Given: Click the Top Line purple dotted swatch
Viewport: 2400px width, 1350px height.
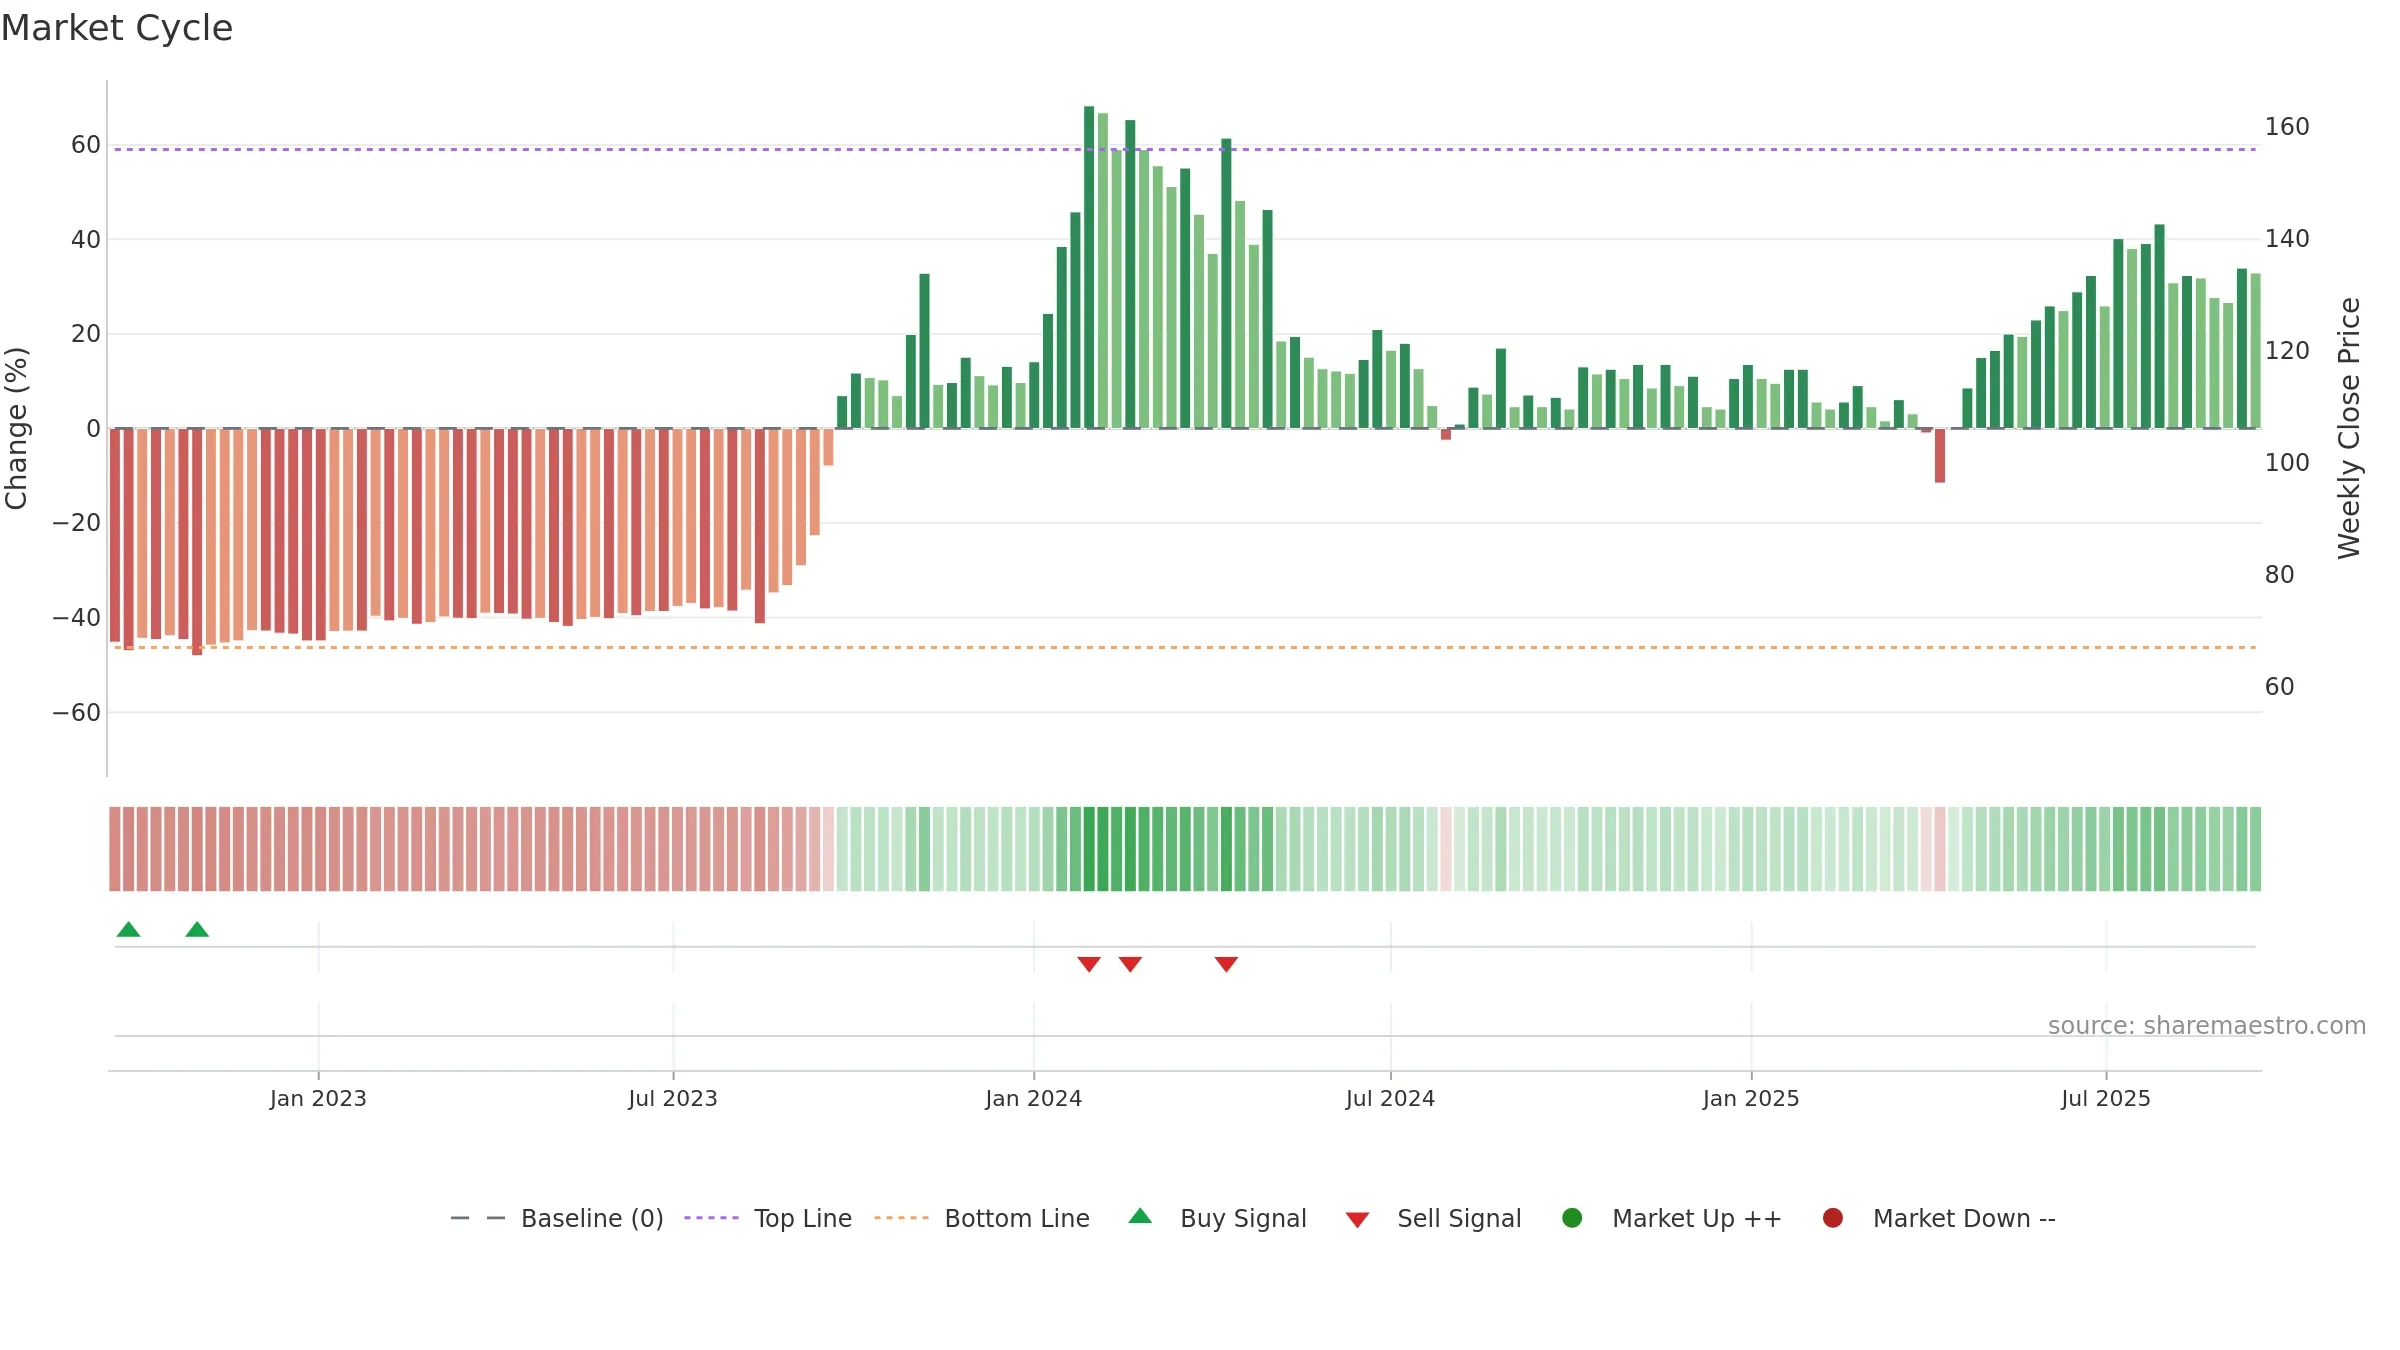Looking at the screenshot, I should (711, 1218).
